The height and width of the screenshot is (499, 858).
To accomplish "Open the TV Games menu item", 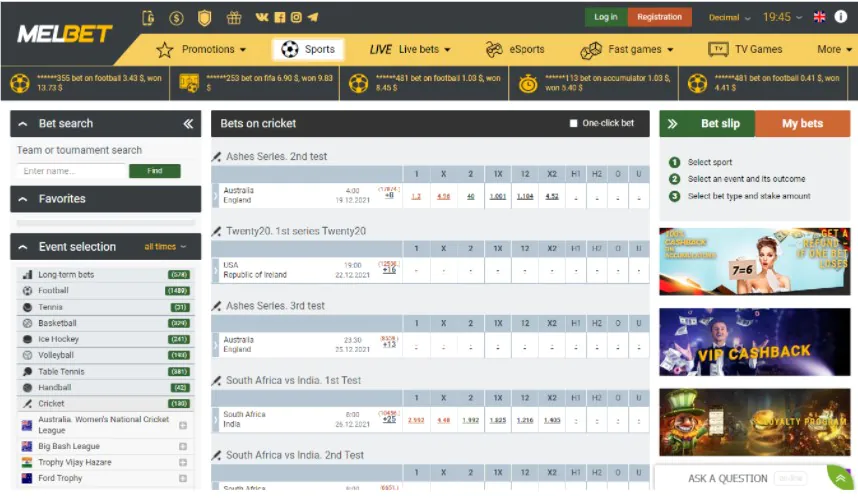I will pos(745,50).
